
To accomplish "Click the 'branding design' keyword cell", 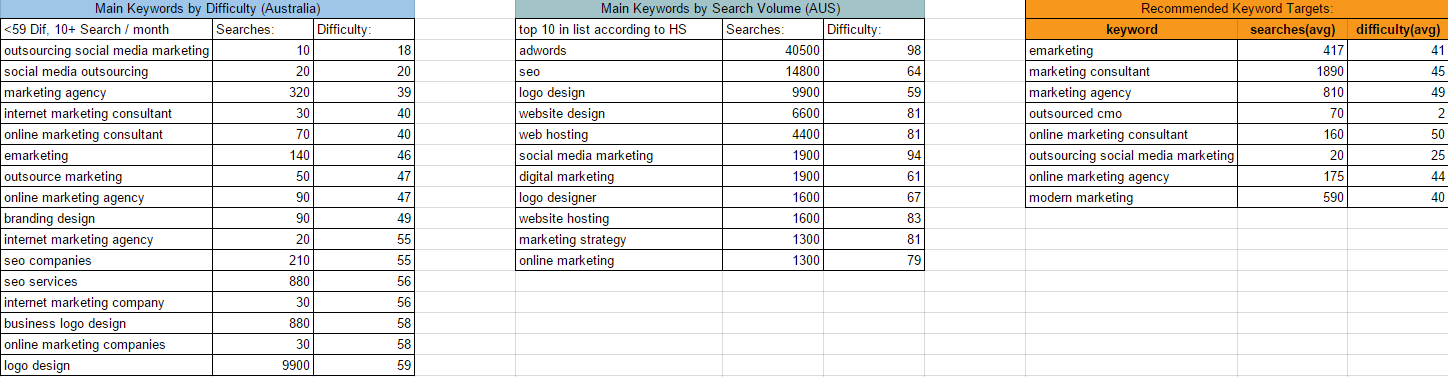I will pyautogui.click(x=106, y=218).
